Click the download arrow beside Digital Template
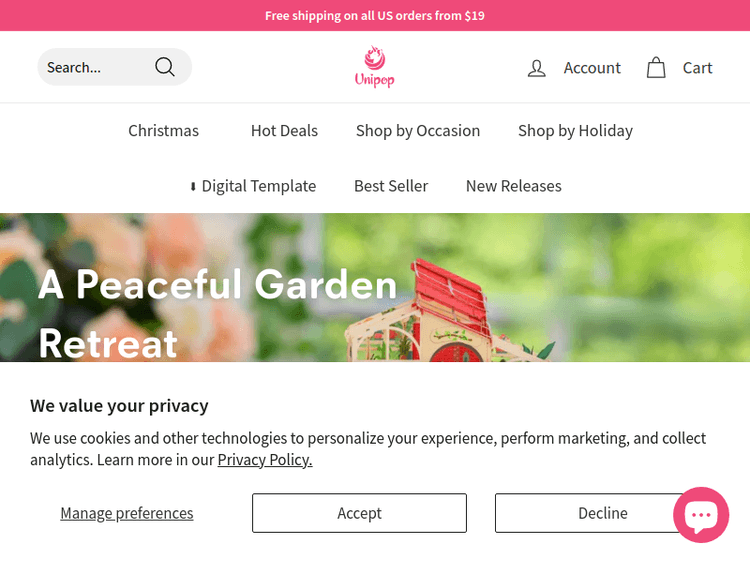Screen dimensions: 750x563 click(x=193, y=187)
